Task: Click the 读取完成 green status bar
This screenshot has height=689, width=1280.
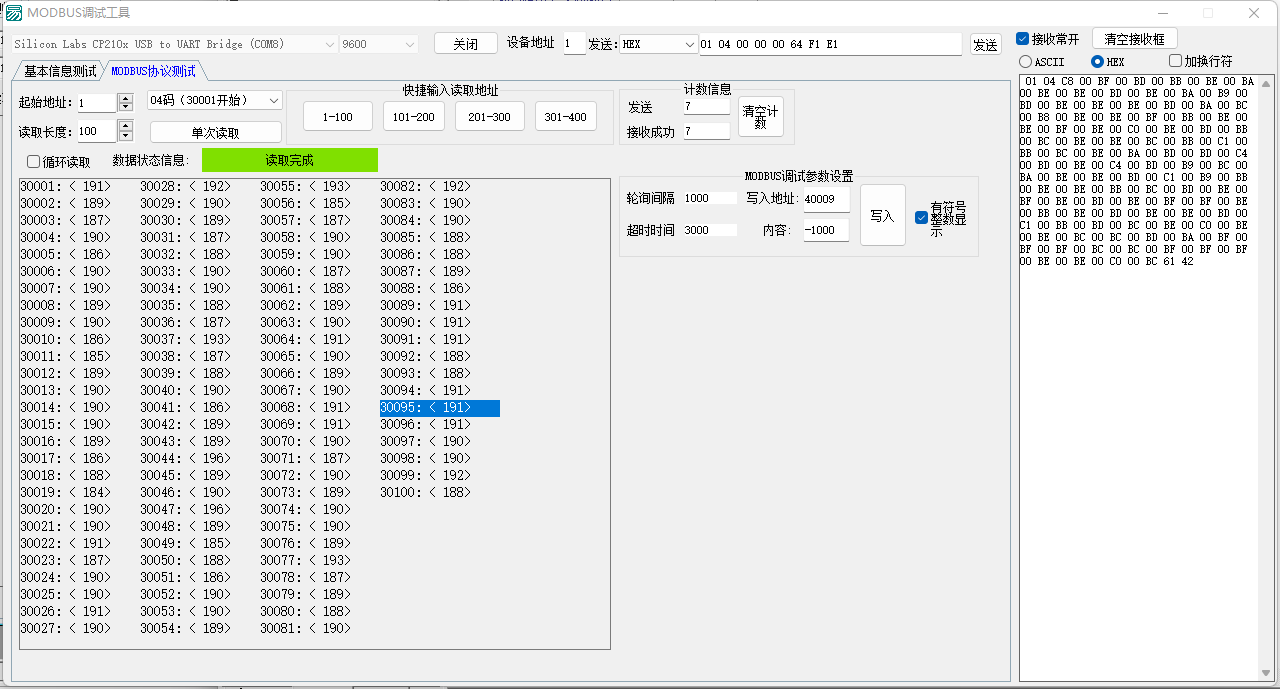Action: click(290, 160)
